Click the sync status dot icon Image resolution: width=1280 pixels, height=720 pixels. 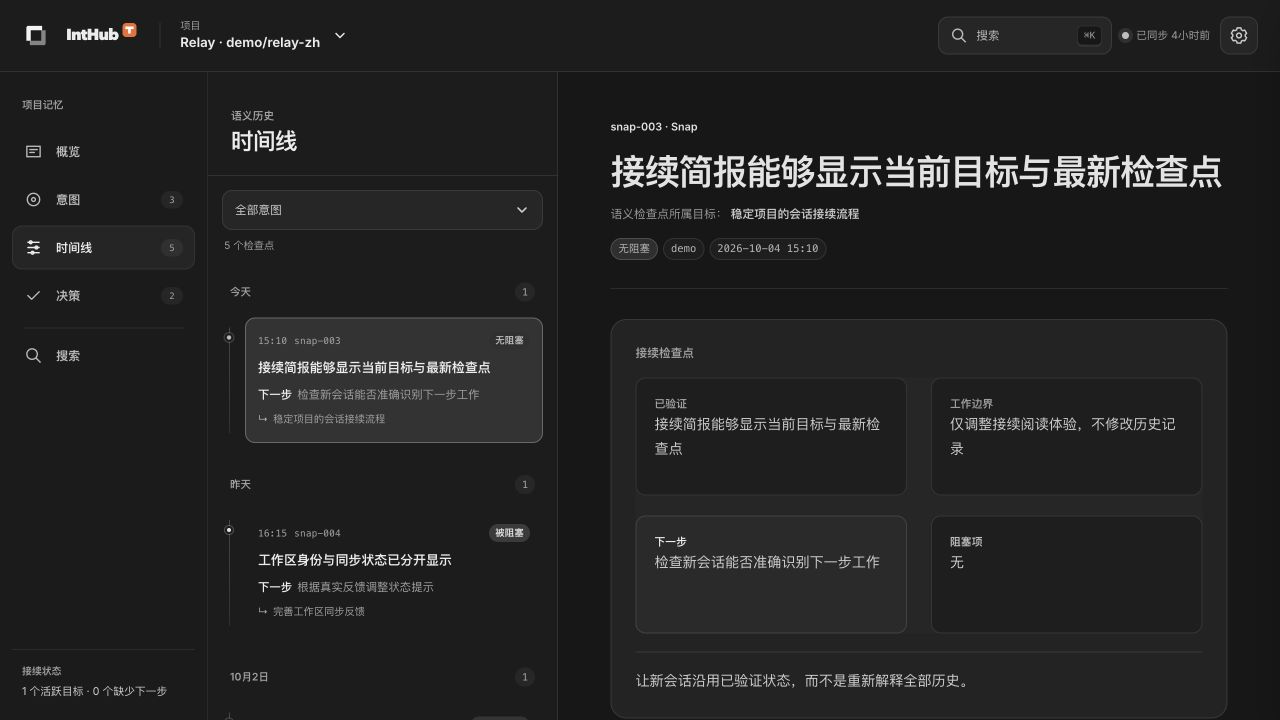pyautogui.click(x=1125, y=35)
